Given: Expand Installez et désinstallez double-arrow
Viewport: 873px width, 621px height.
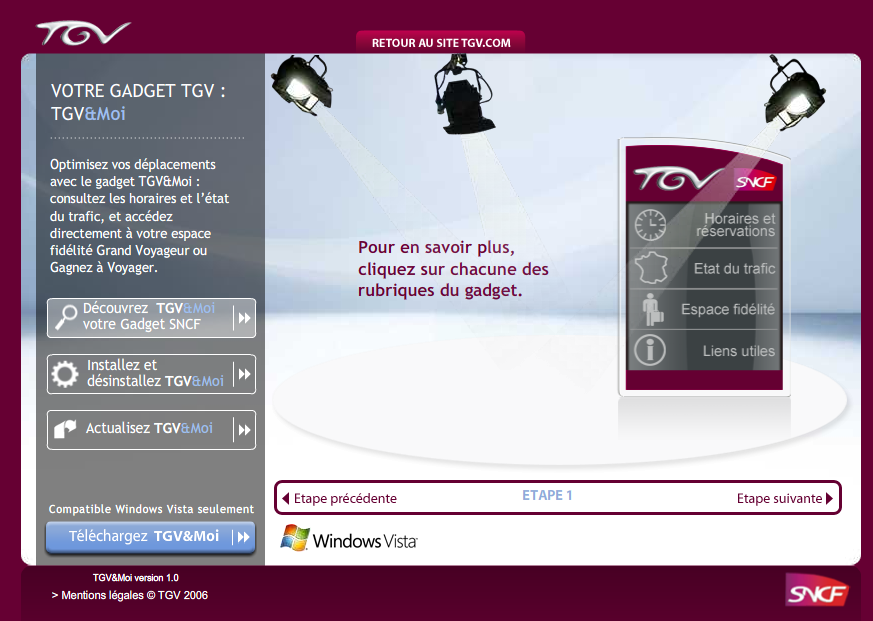Looking at the screenshot, I should 243,374.
